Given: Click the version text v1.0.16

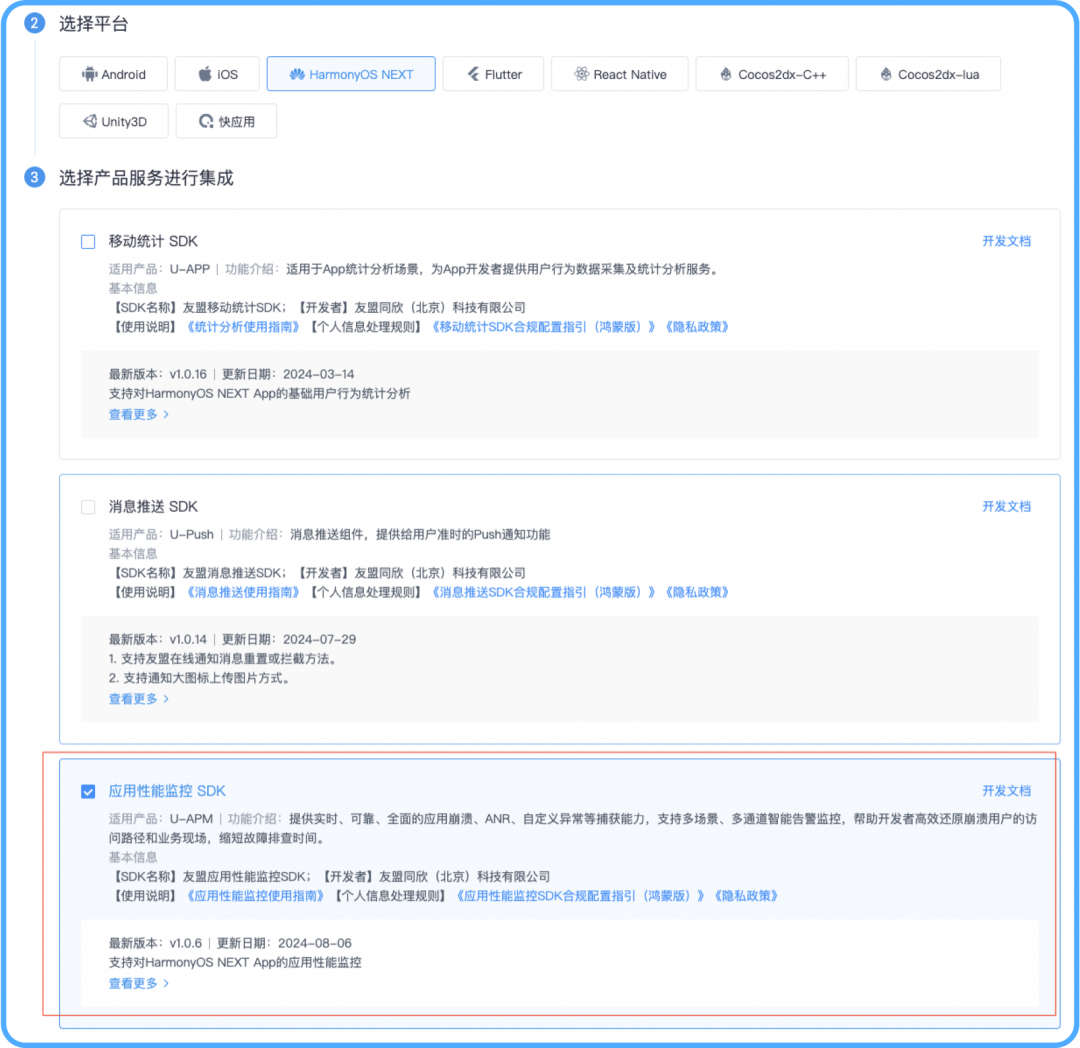Looking at the screenshot, I should pyautogui.click(x=188, y=375).
